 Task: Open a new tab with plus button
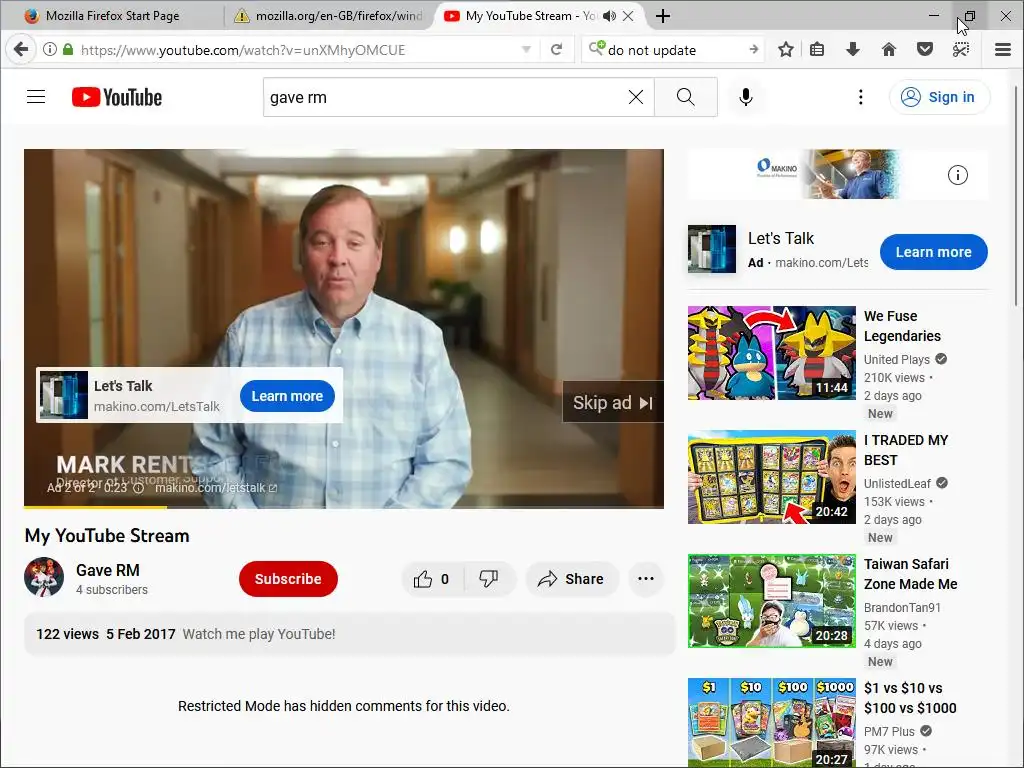663,16
